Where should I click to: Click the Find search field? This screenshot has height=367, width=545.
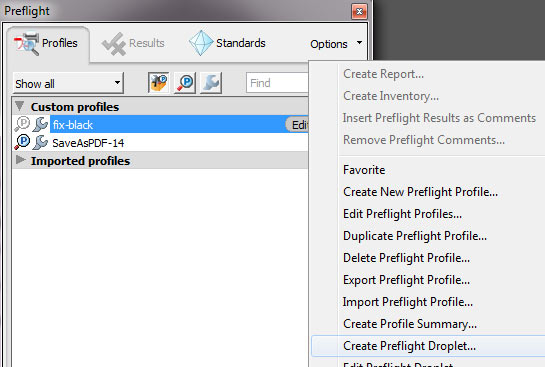point(277,83)
